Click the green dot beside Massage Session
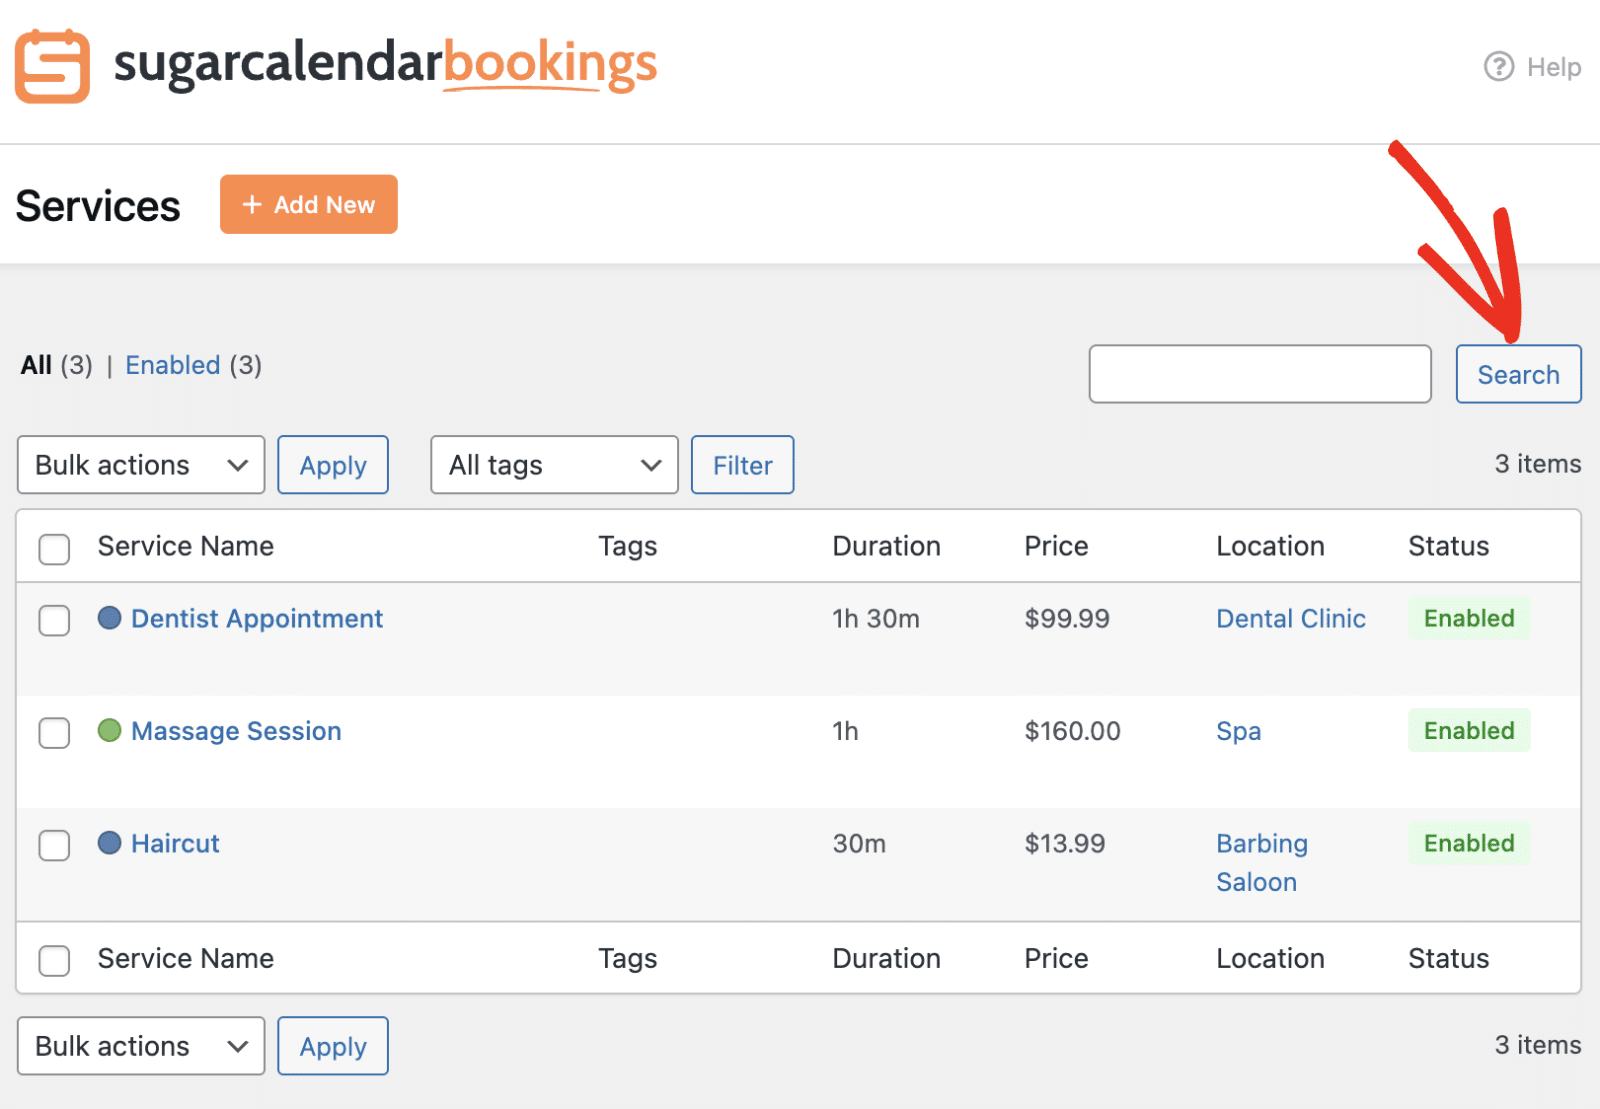Screen dimensions: 1600x1109 pos(109,731)
